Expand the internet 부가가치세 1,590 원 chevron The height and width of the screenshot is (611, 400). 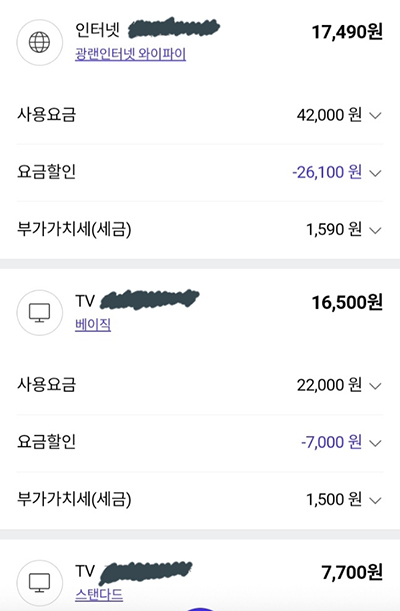(375, 230)
